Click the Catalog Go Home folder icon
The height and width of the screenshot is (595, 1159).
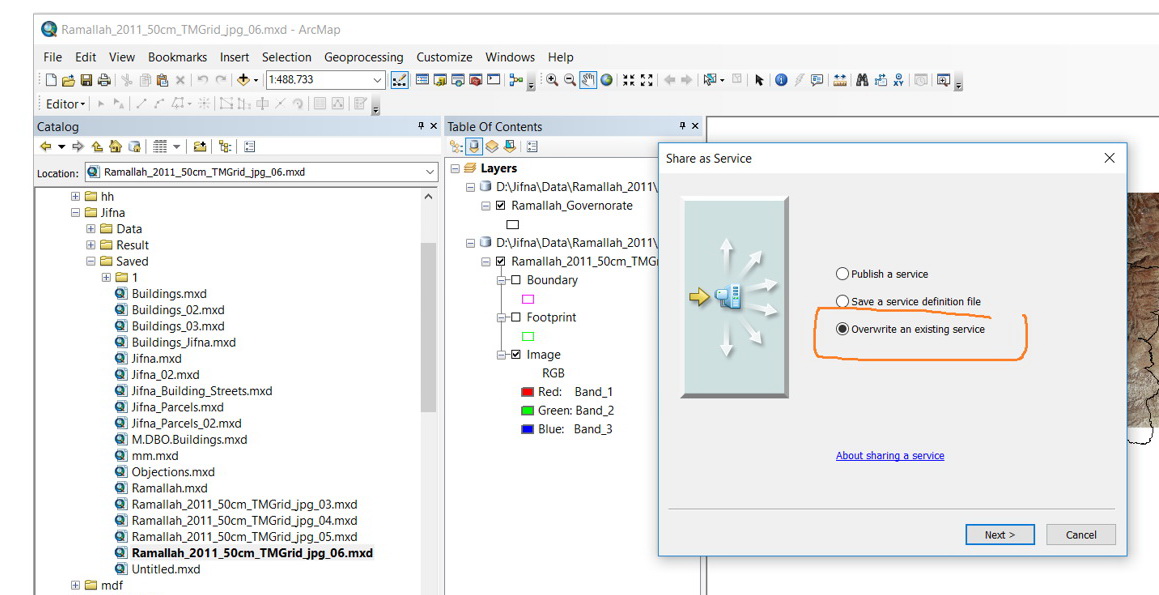(115, 146)
